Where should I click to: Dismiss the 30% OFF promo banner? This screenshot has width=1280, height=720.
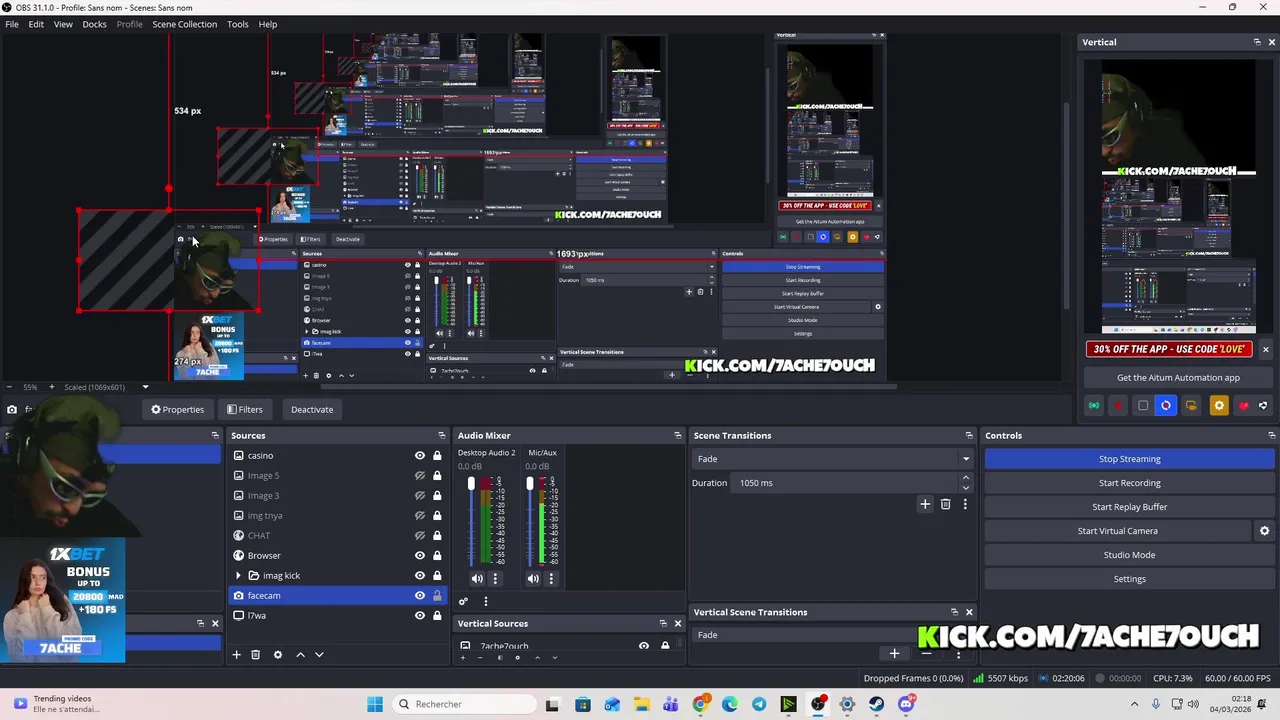pos(1265,349)
